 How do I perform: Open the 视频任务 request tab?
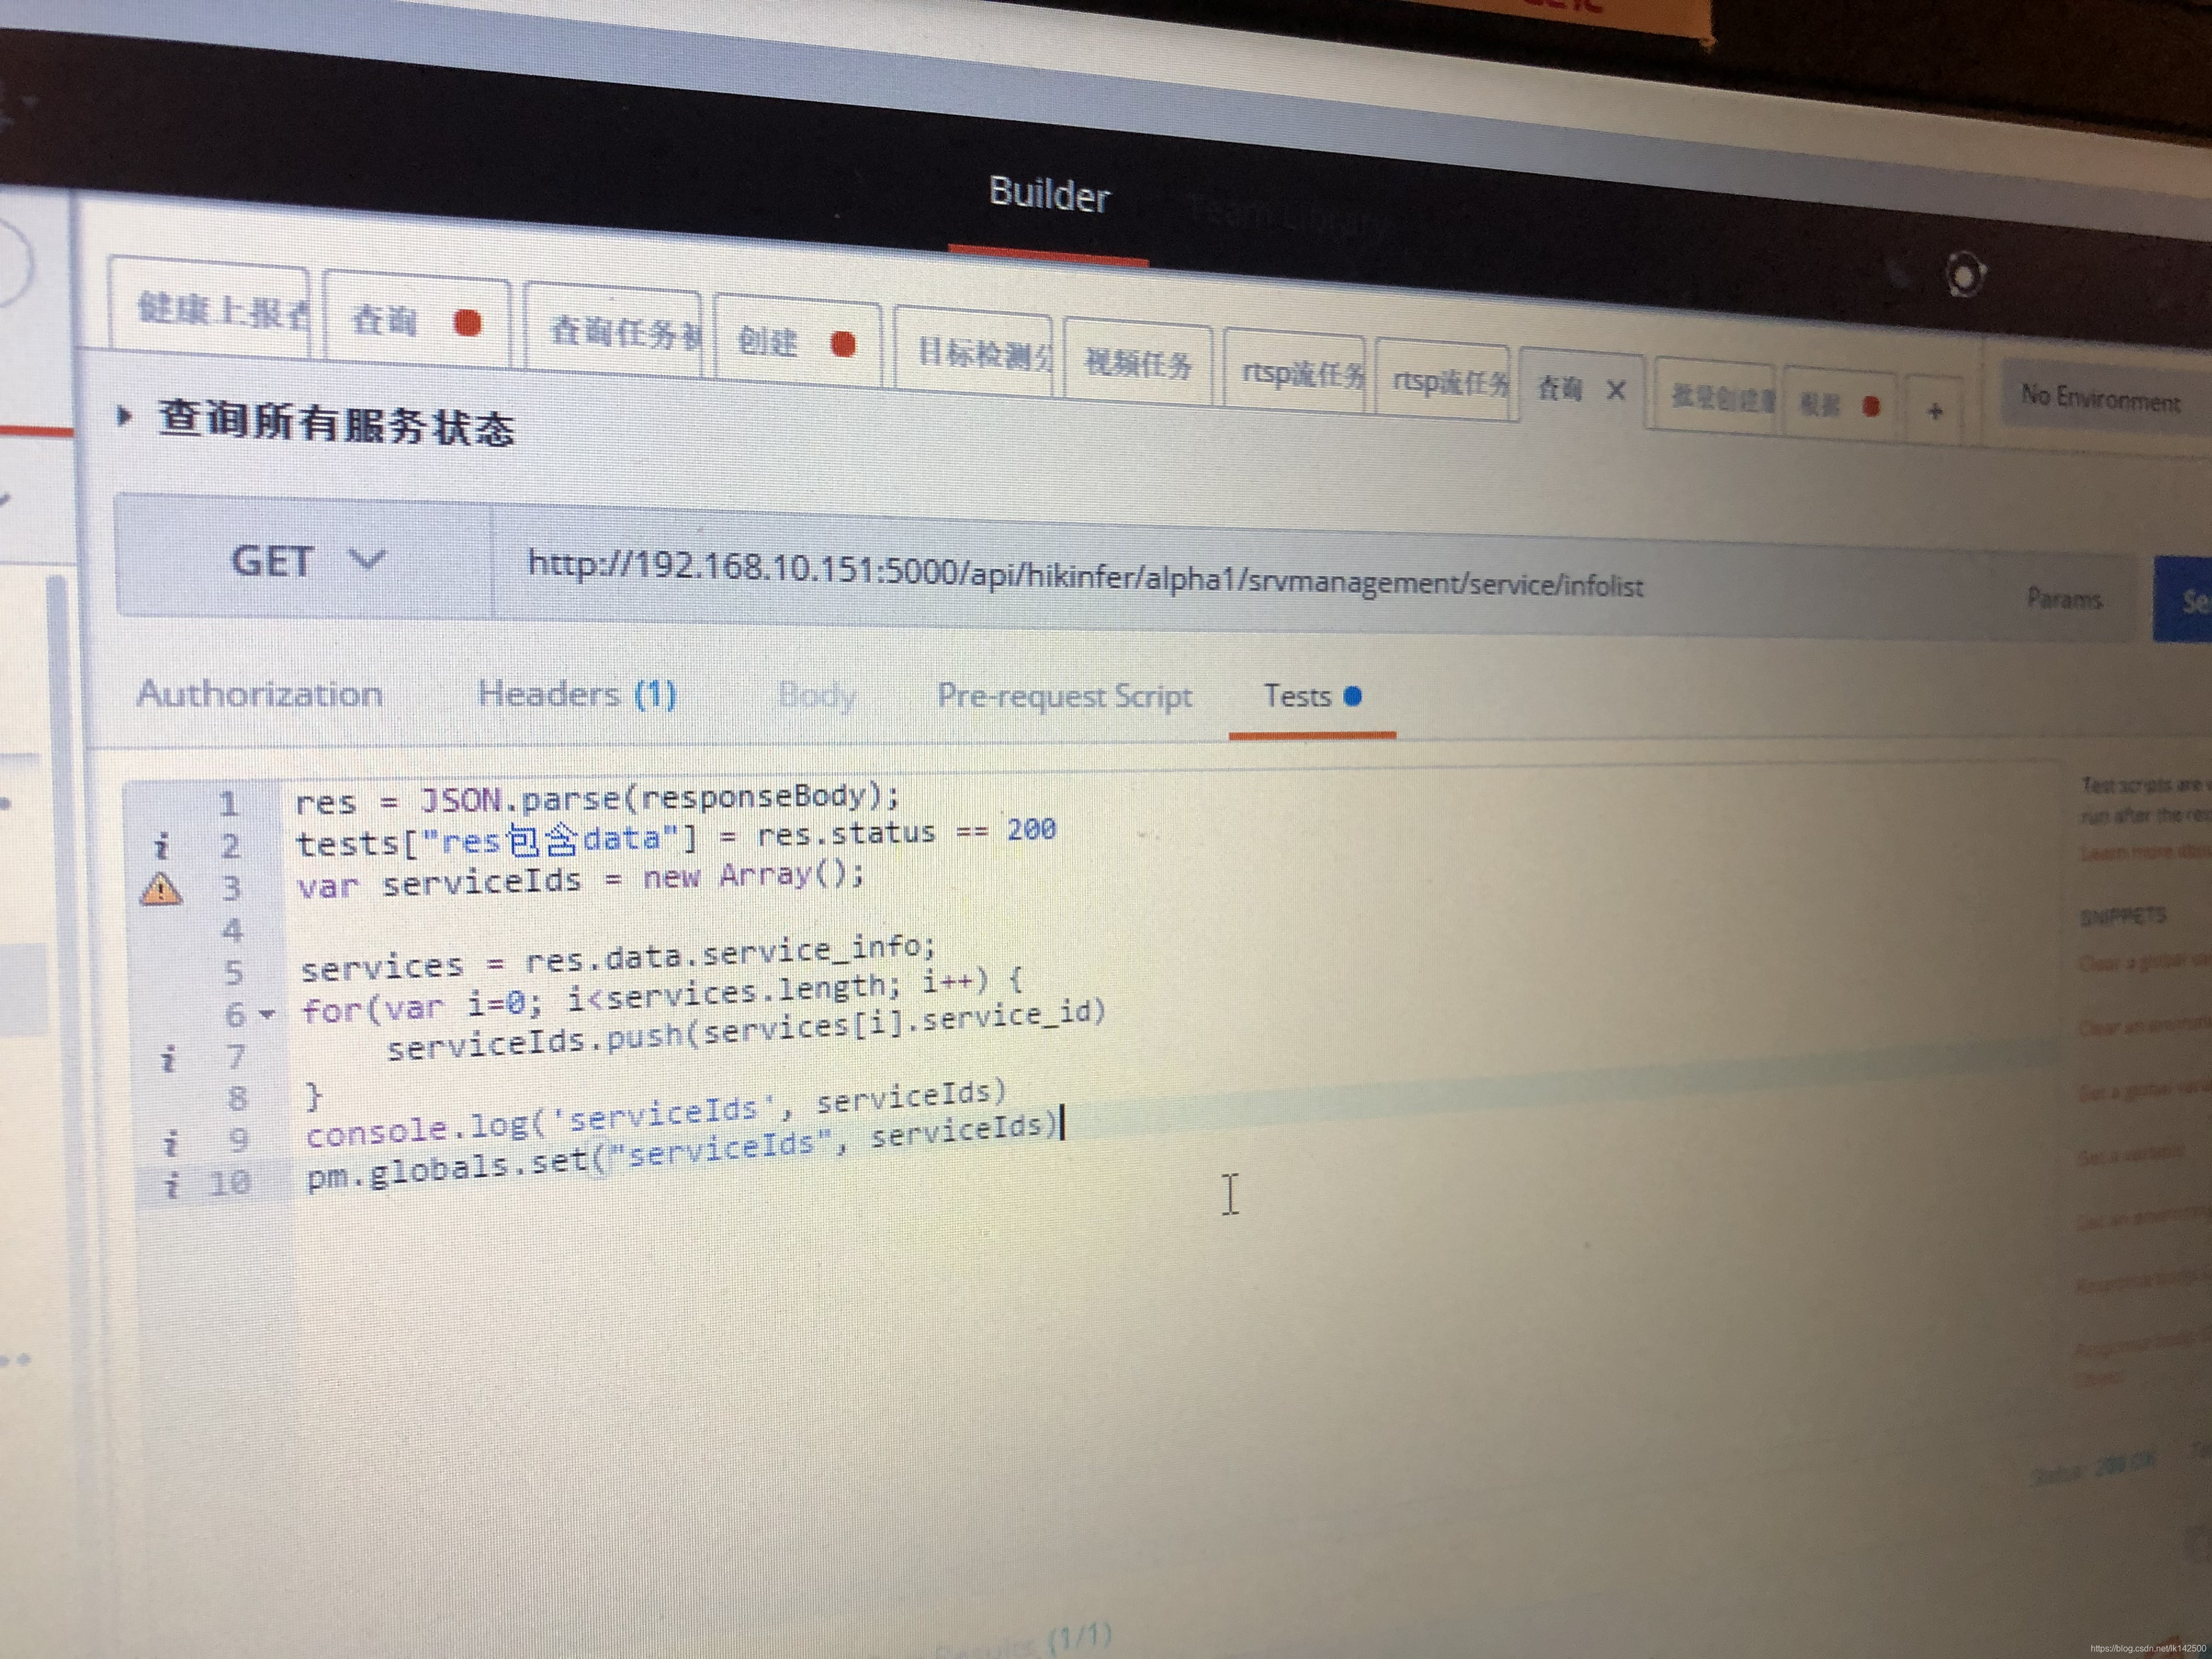1139,363
